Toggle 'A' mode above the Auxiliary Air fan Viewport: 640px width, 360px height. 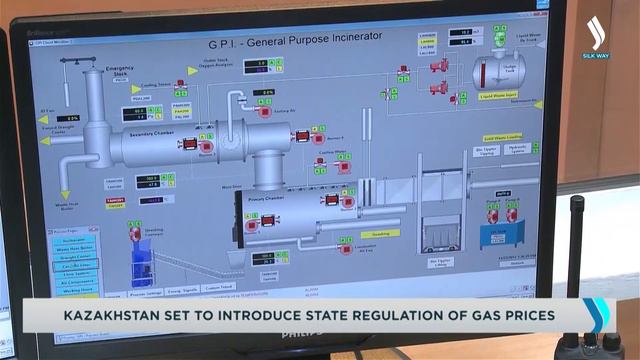pos(261,101)
